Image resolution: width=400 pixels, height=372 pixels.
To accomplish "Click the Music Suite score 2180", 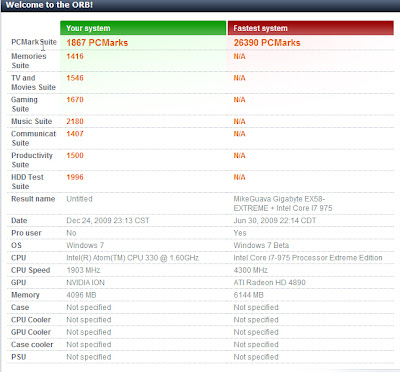I will 75,121.
